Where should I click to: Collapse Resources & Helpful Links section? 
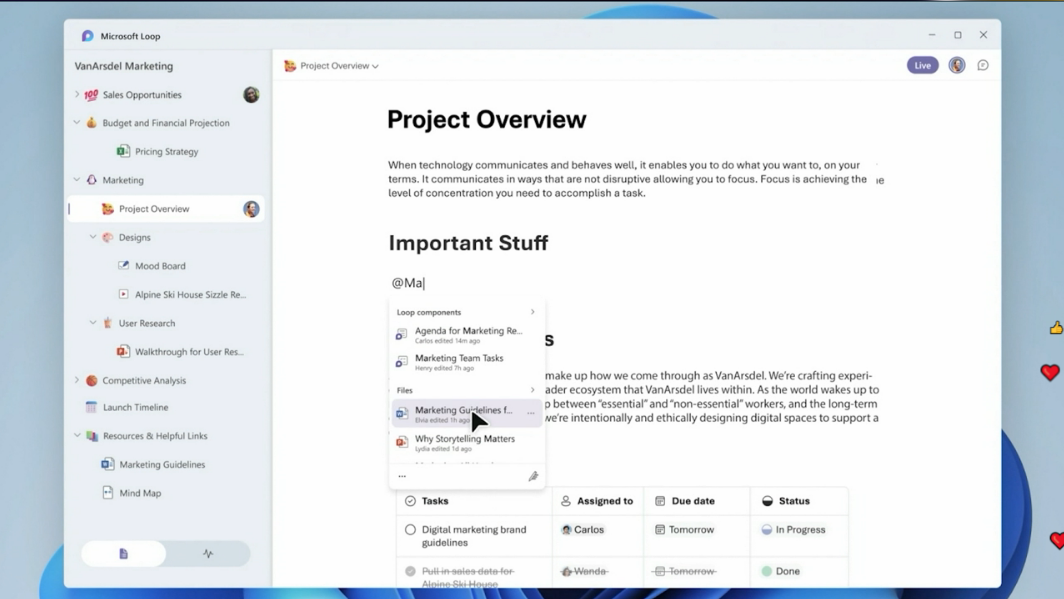[77, 436]
